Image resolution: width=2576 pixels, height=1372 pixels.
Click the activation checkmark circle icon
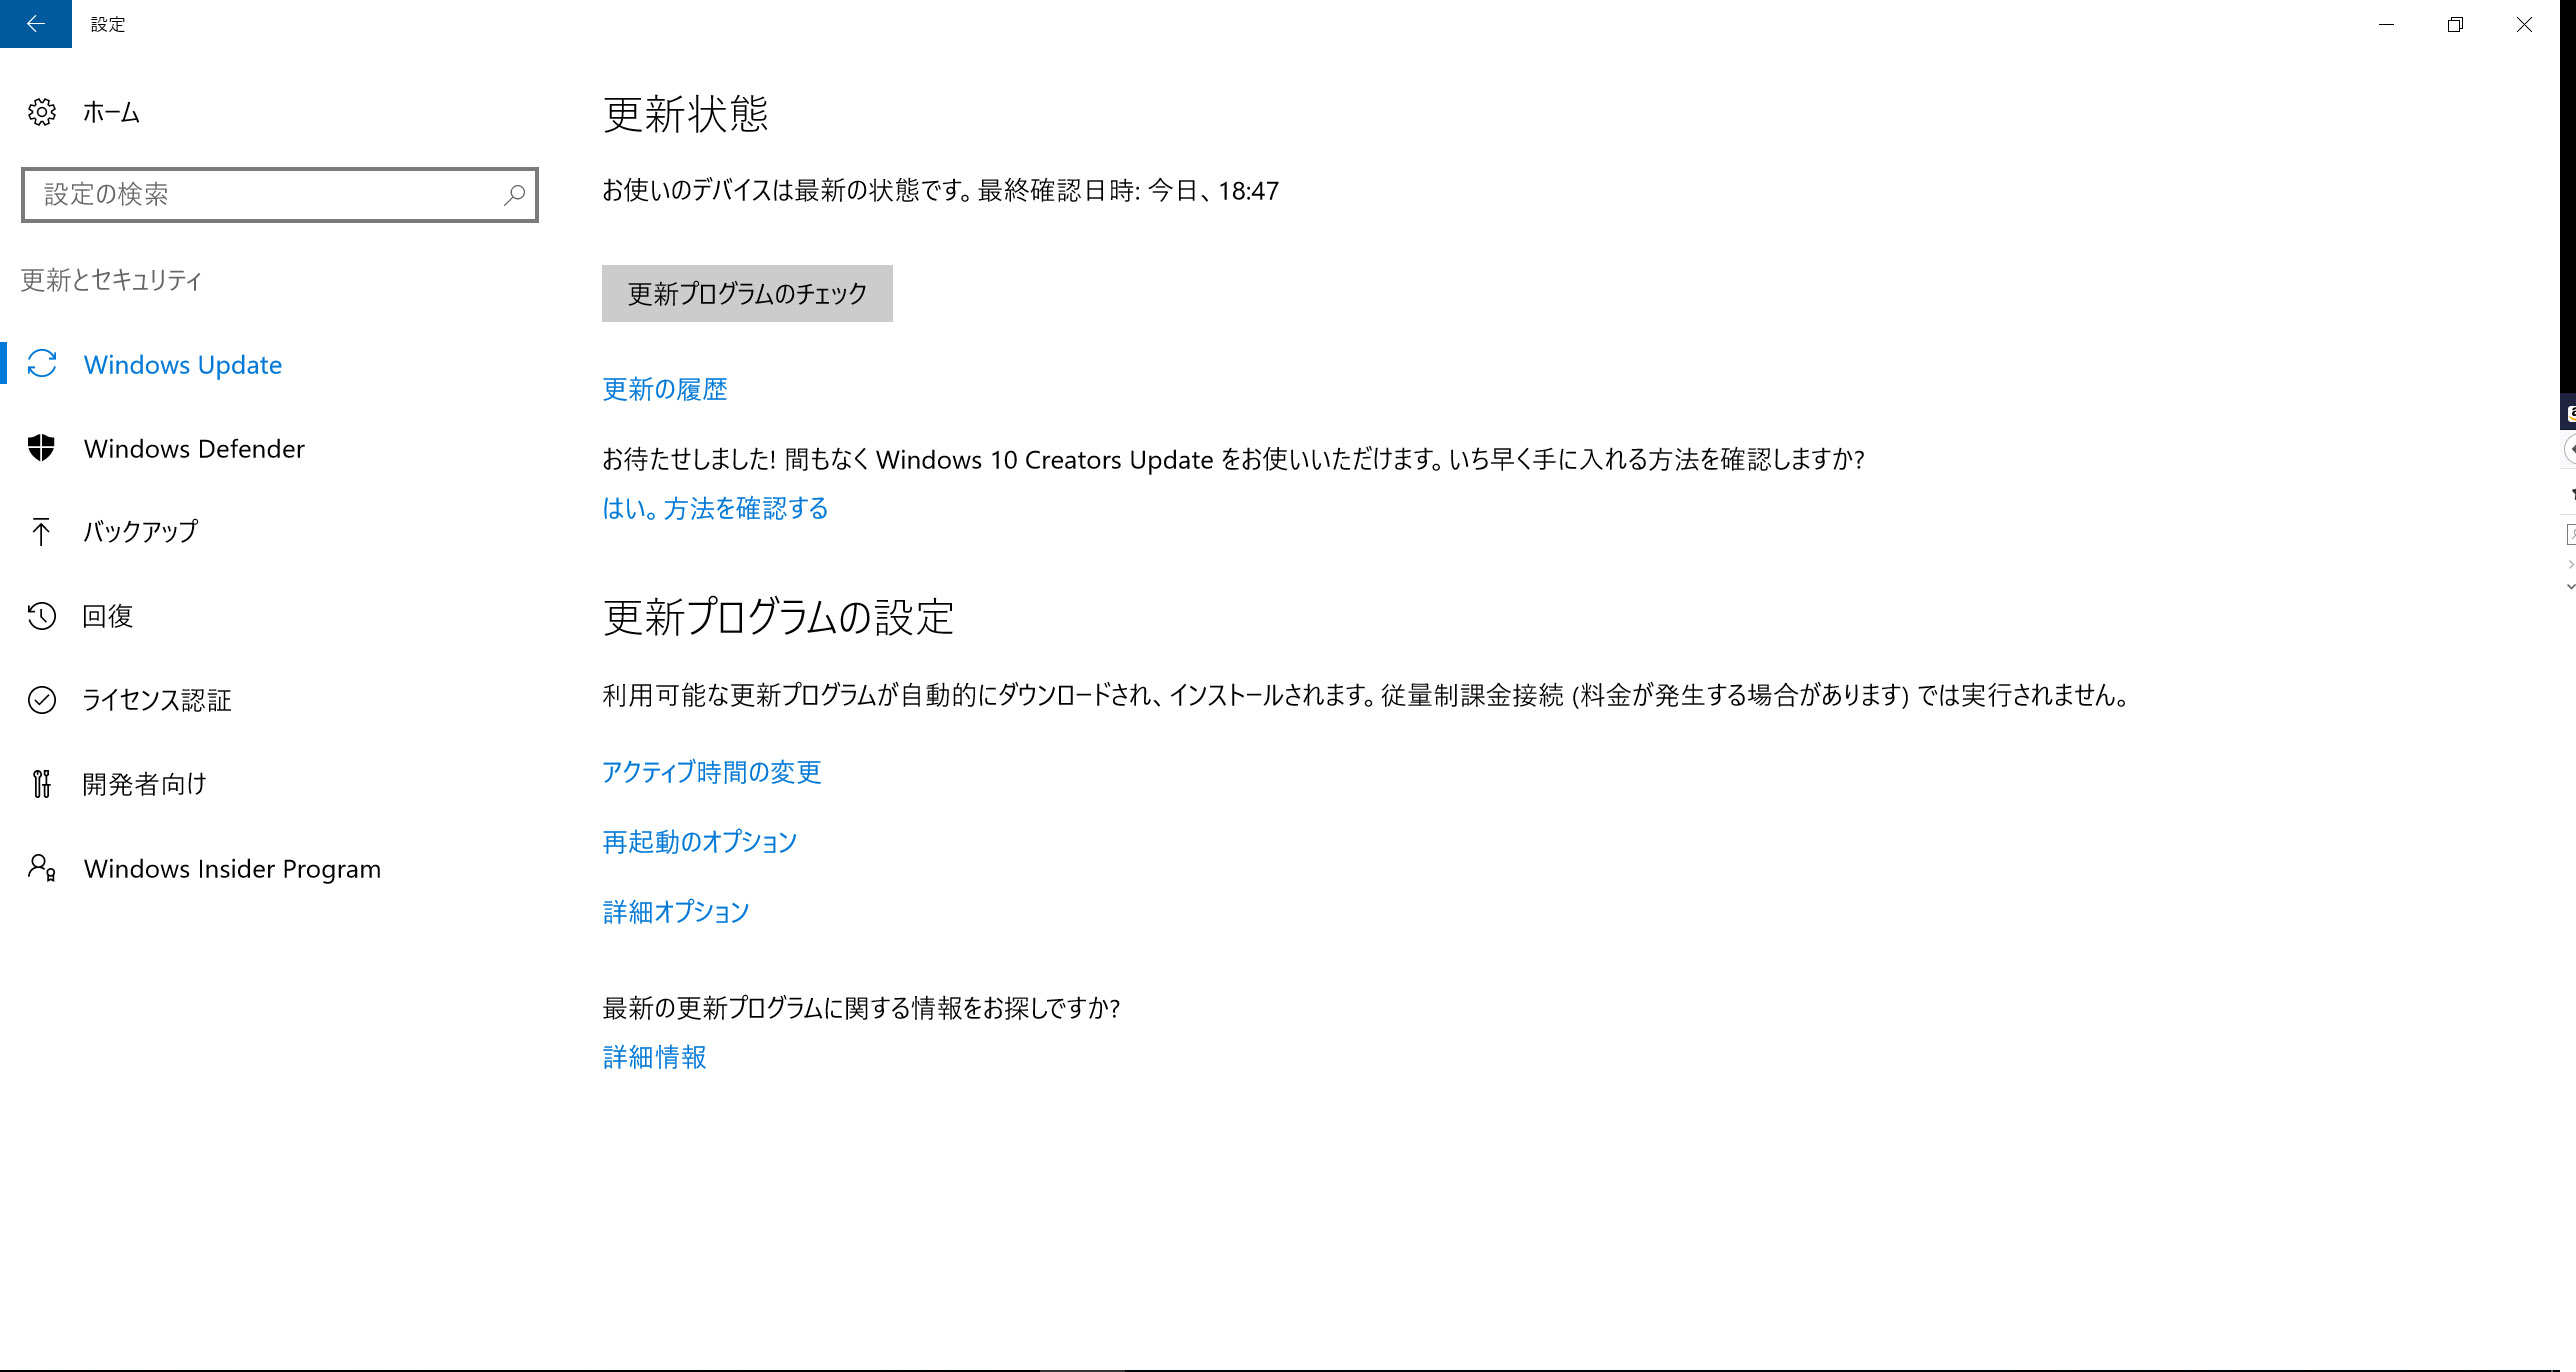coord(42,700)
